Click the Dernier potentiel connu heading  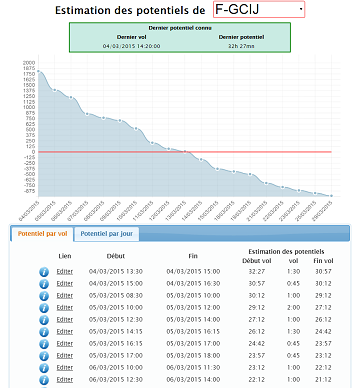[x=180, y=28]
